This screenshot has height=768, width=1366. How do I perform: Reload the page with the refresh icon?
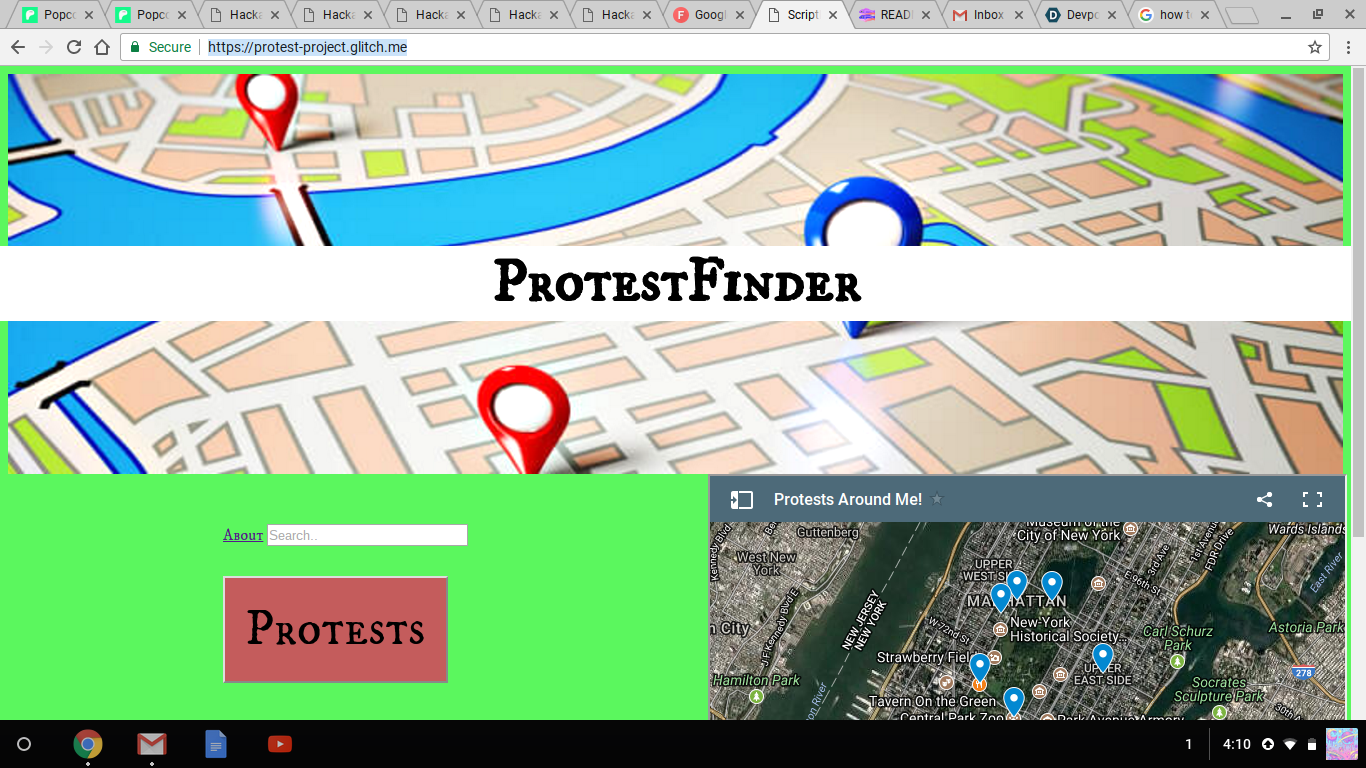[x=74, y=47]
